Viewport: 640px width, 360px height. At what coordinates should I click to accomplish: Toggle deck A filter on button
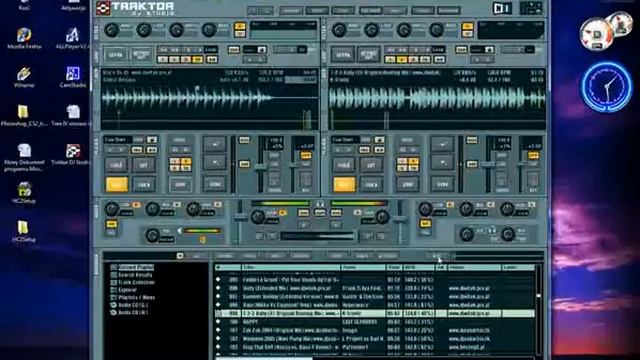[240, 27]
